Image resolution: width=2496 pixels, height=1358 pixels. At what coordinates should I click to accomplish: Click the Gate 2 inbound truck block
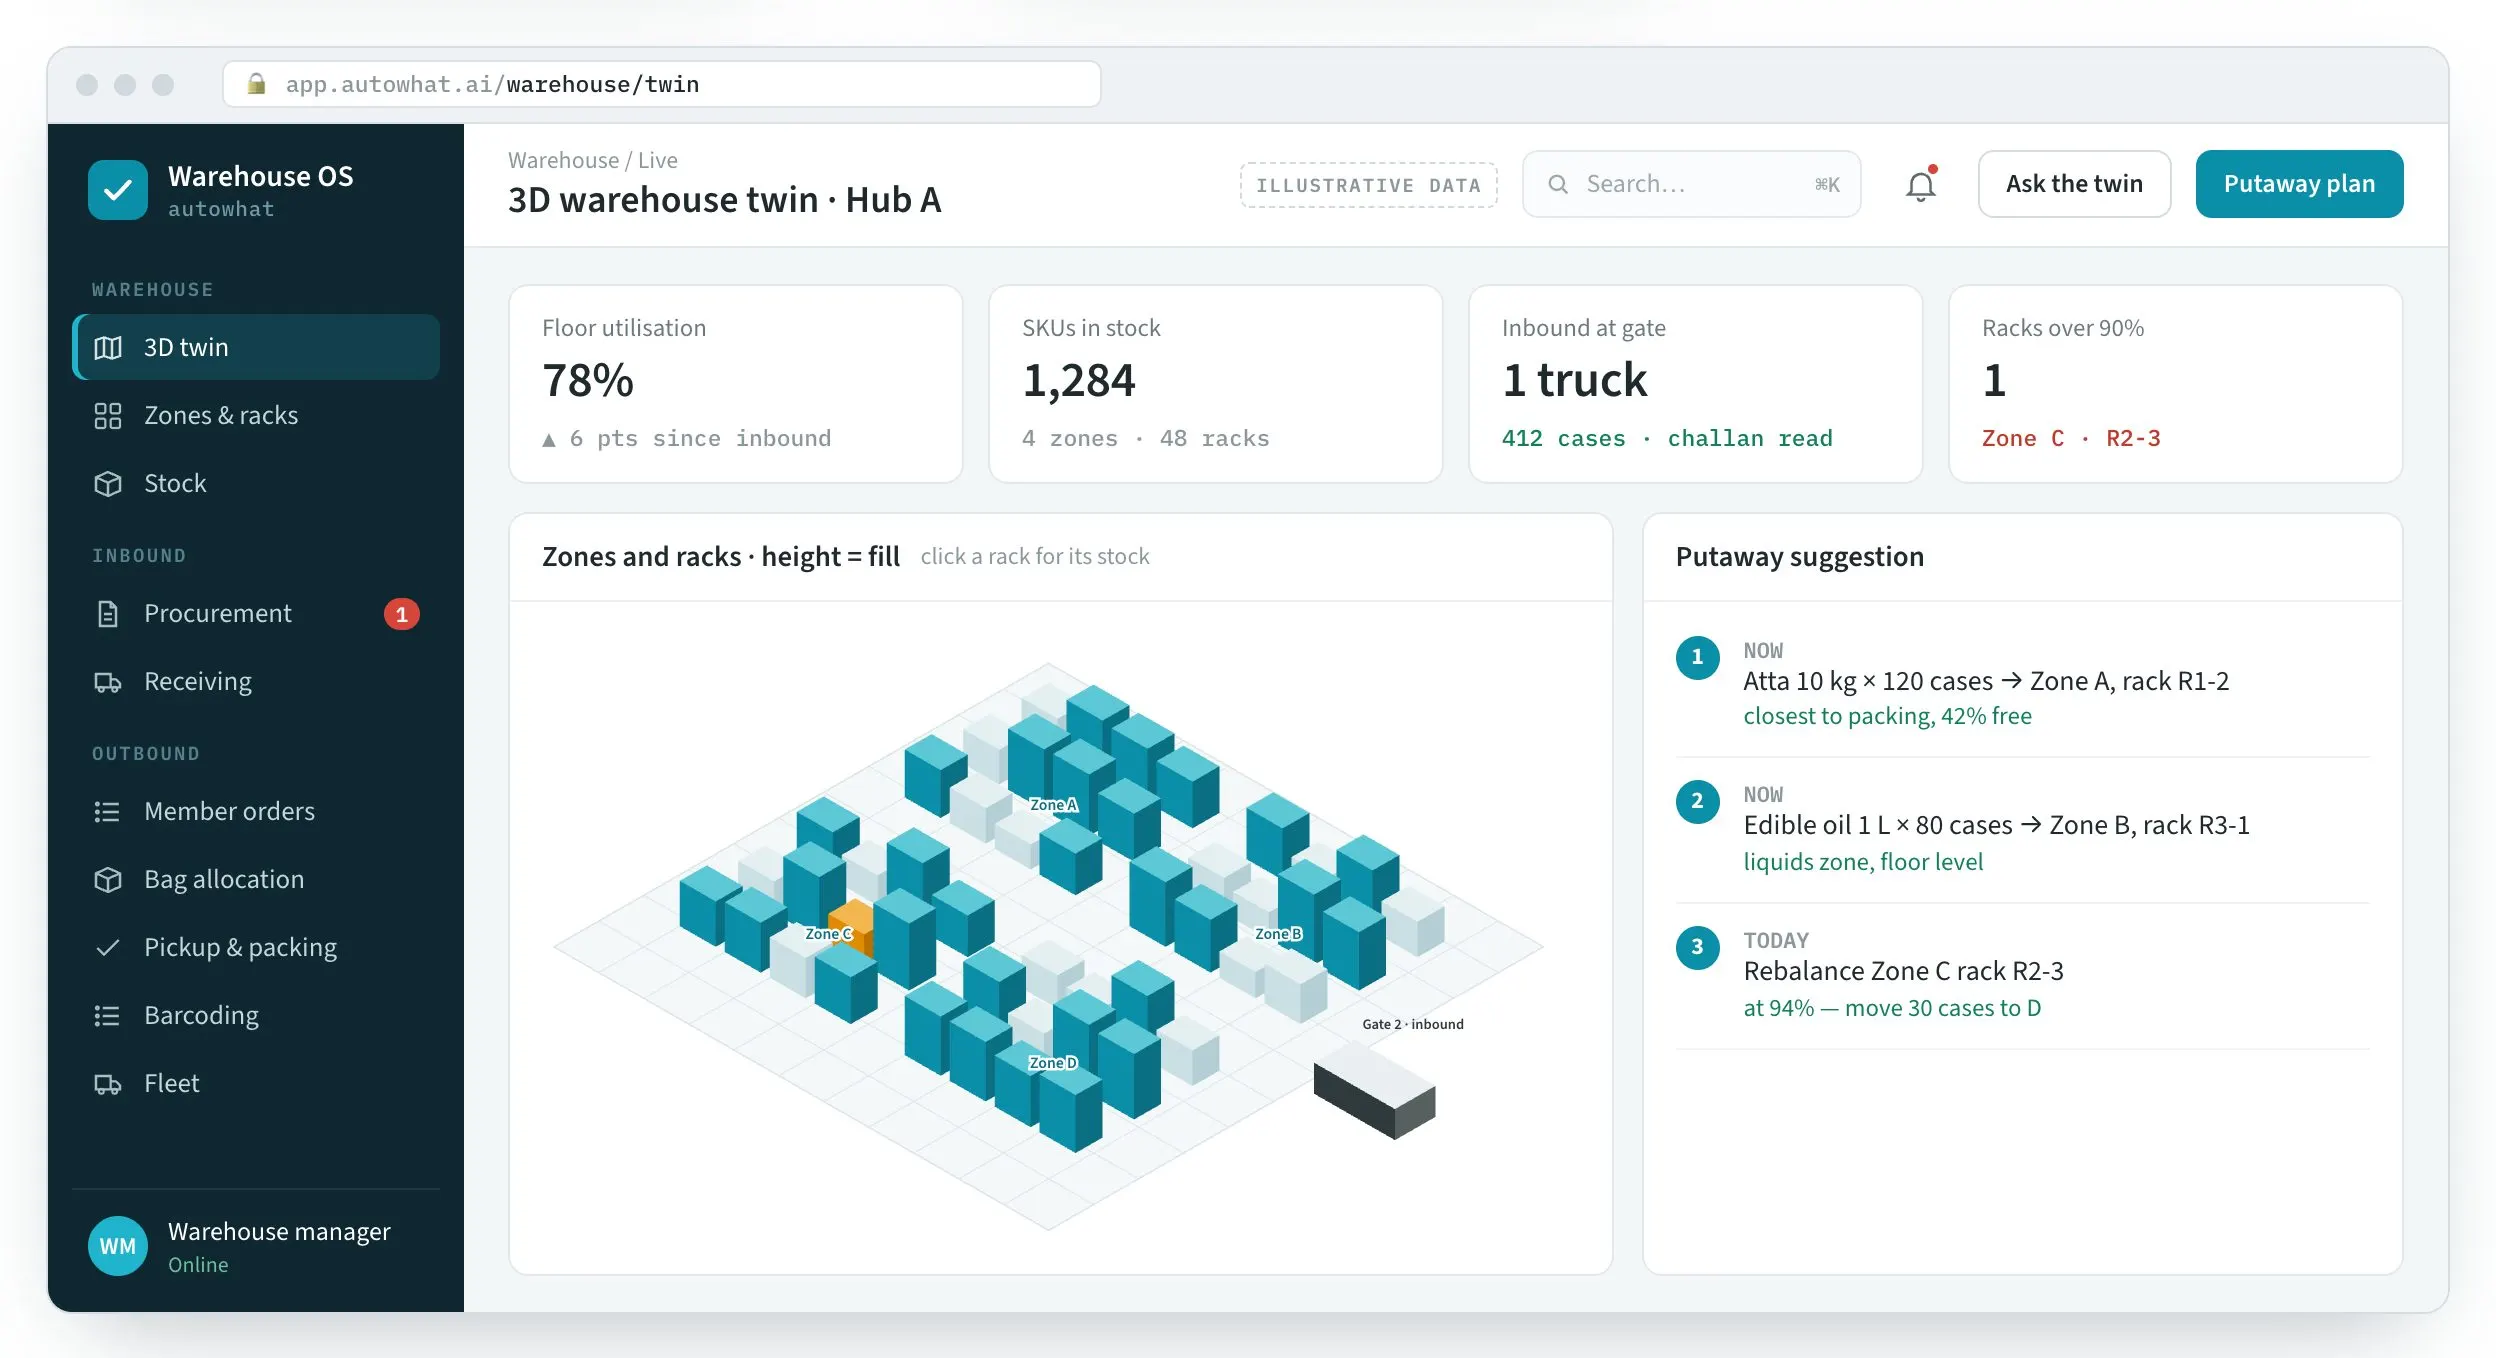[1374, 1090]
